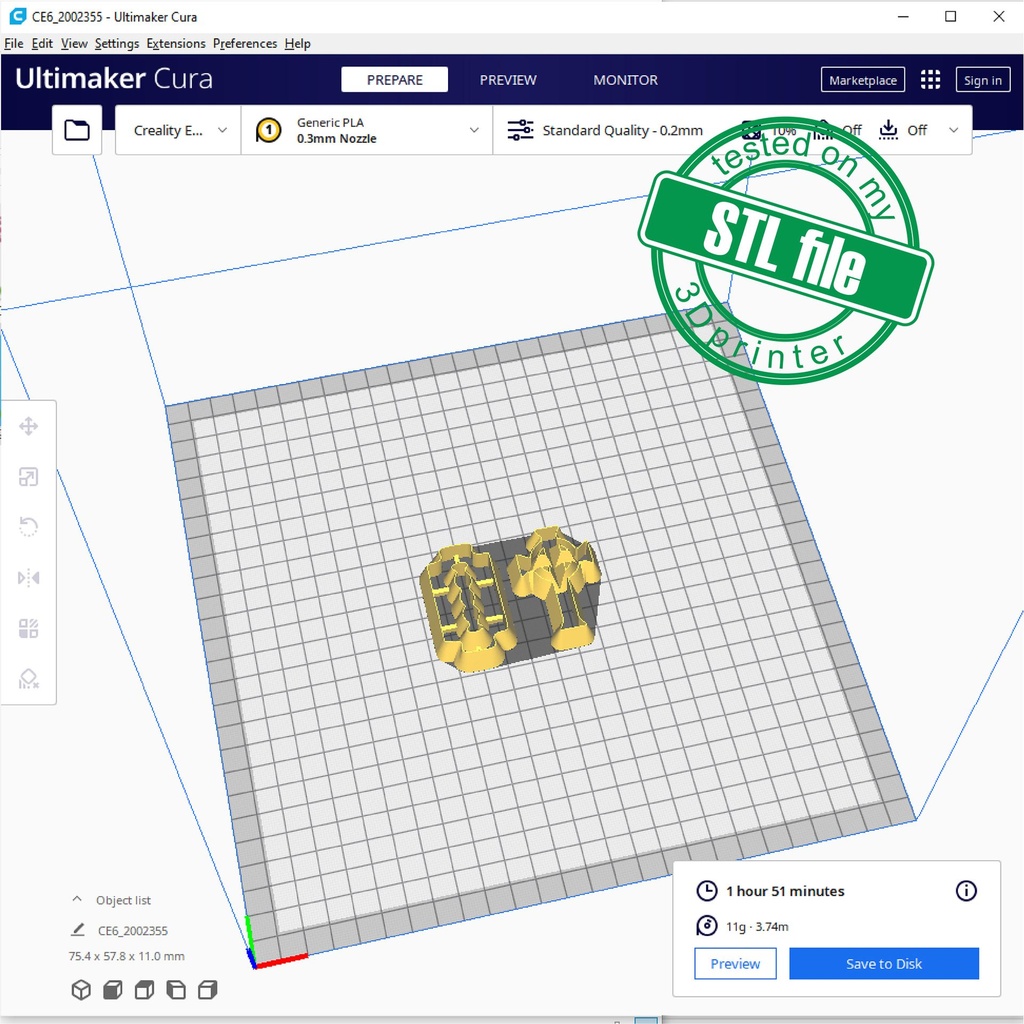Switch to 3D perspective view cube icon
Image resolution: width=1024 pixels, height=1024 pixels.
[81, 990]
